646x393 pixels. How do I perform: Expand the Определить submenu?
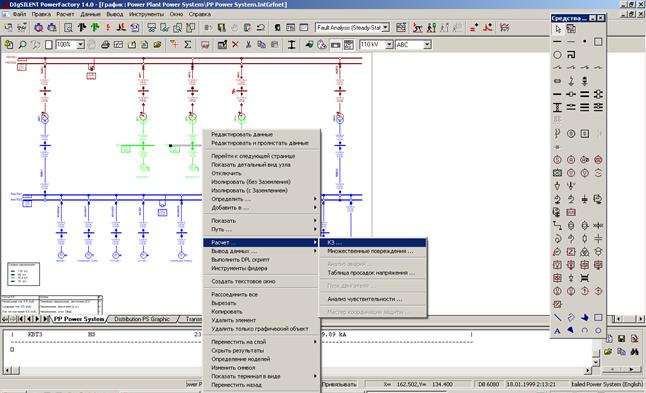coord(262,199)
